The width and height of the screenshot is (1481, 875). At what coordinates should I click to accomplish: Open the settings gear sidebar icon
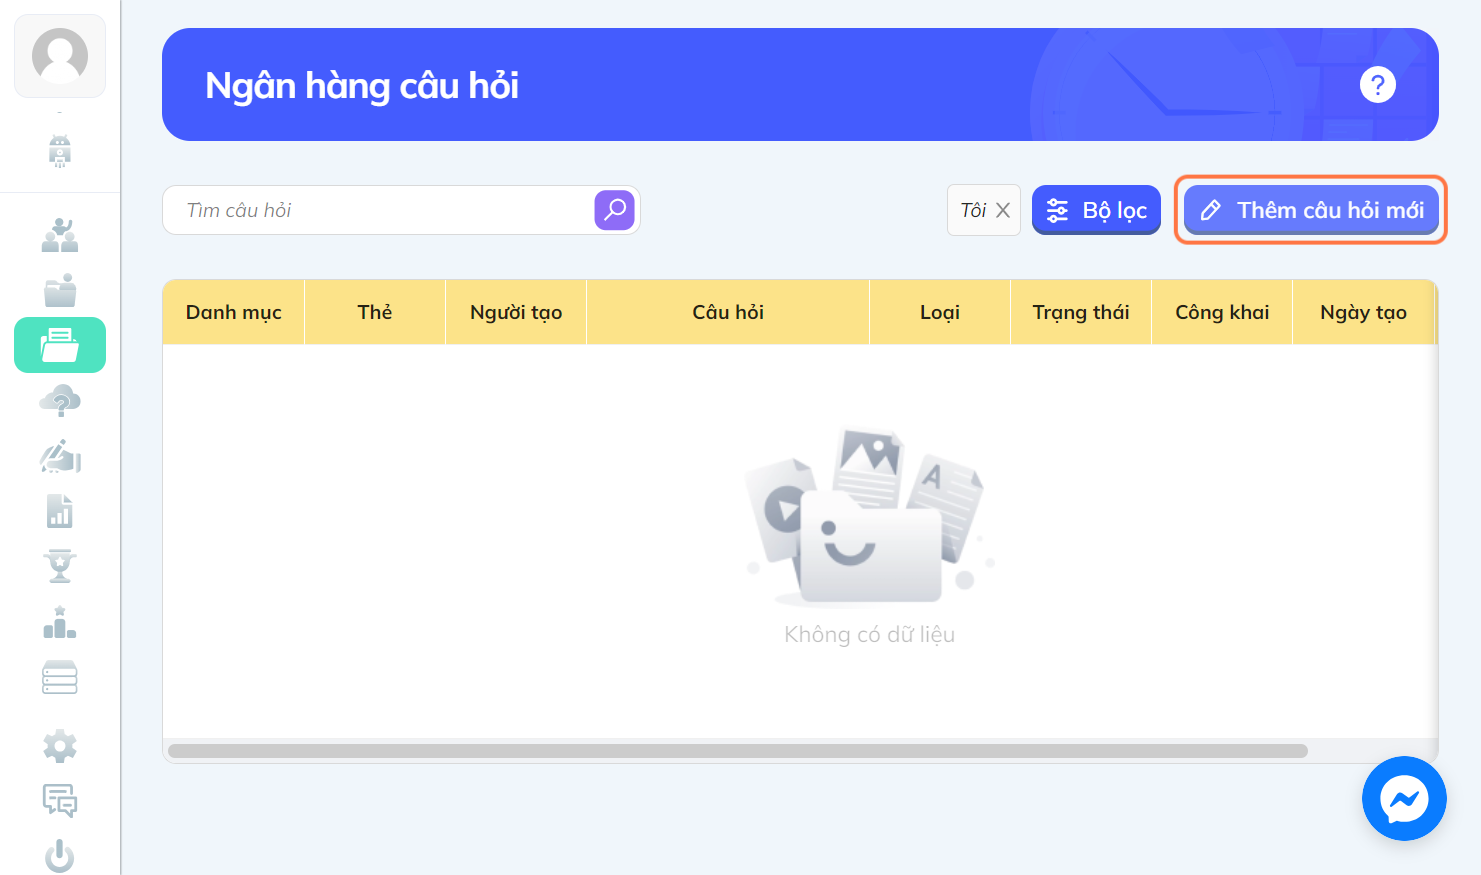pyautogui.click(x=60, y=746)
